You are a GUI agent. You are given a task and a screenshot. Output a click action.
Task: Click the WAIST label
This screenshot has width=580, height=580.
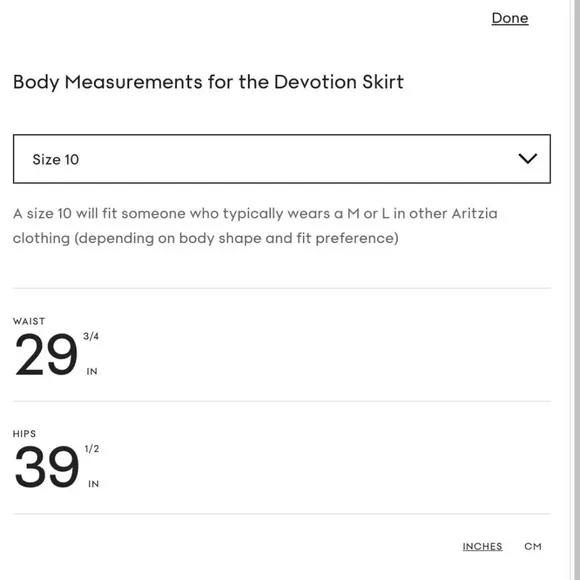29,321
